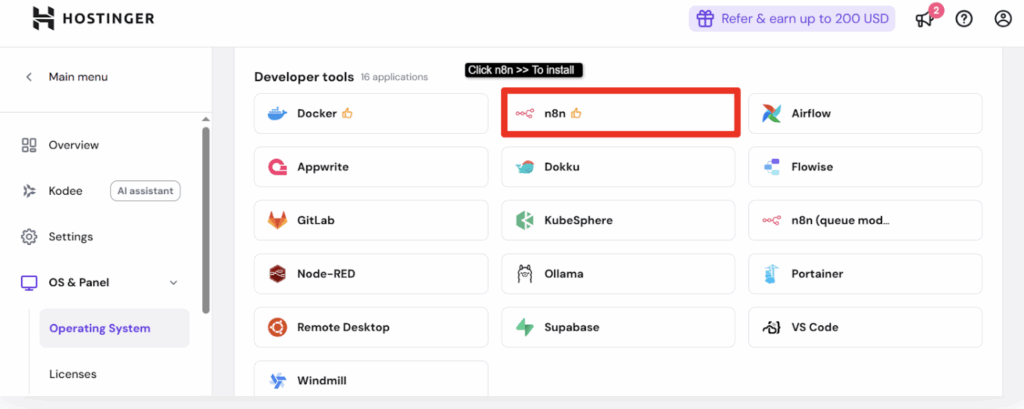1024x409 pixels.
Task: Select the Main menu label
Action: pos(78,77)
